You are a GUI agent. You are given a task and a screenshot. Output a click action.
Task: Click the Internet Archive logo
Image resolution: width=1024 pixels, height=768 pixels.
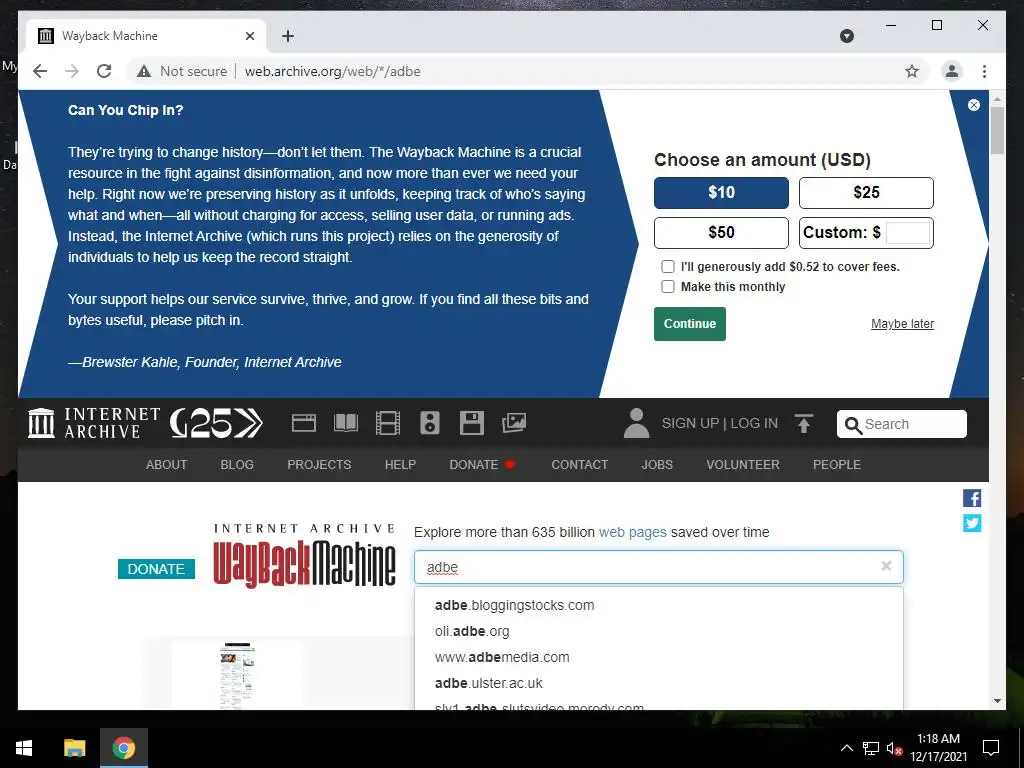[x=94, y=423]
